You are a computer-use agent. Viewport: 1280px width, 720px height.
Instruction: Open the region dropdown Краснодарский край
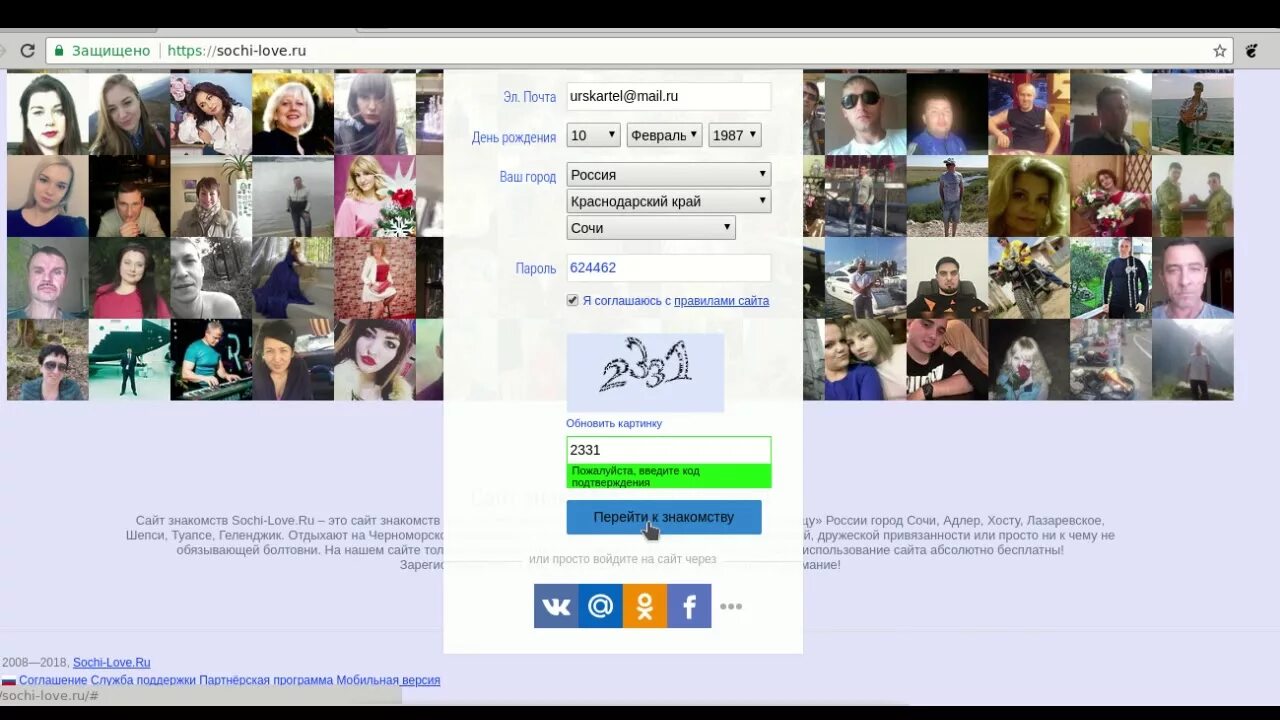[x=668, y=201]
